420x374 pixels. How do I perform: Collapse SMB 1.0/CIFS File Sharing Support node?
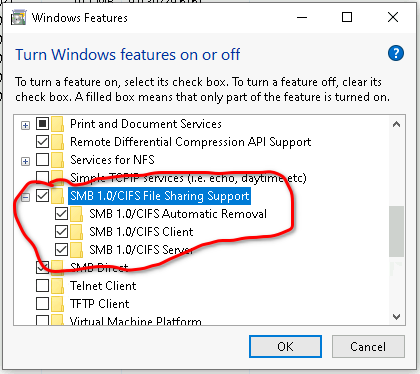click(x=25, y=198)
